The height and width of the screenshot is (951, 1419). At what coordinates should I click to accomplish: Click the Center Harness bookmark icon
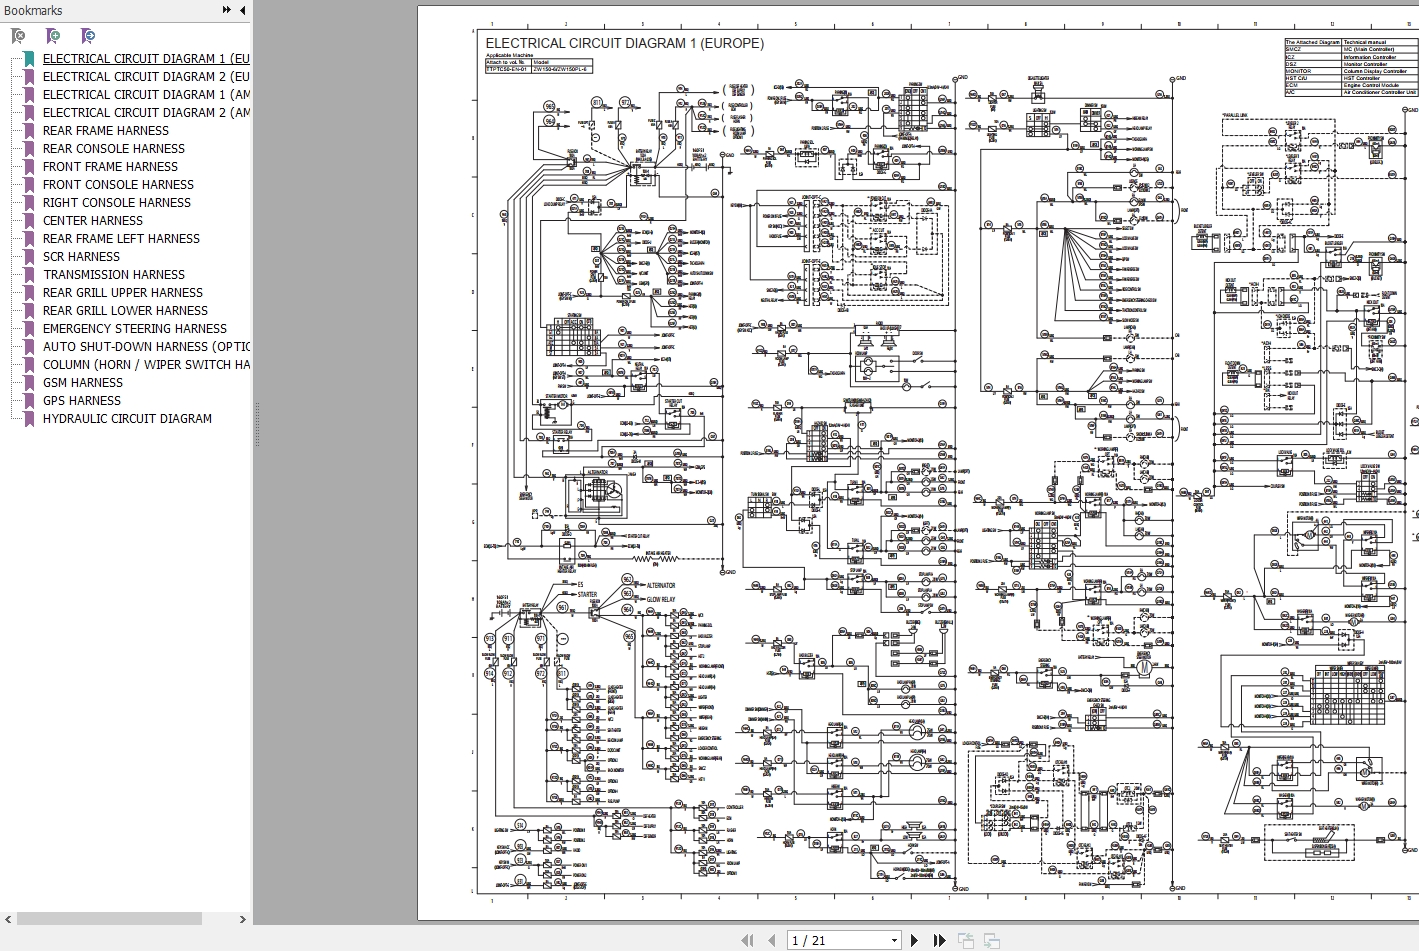click(29, 221)
